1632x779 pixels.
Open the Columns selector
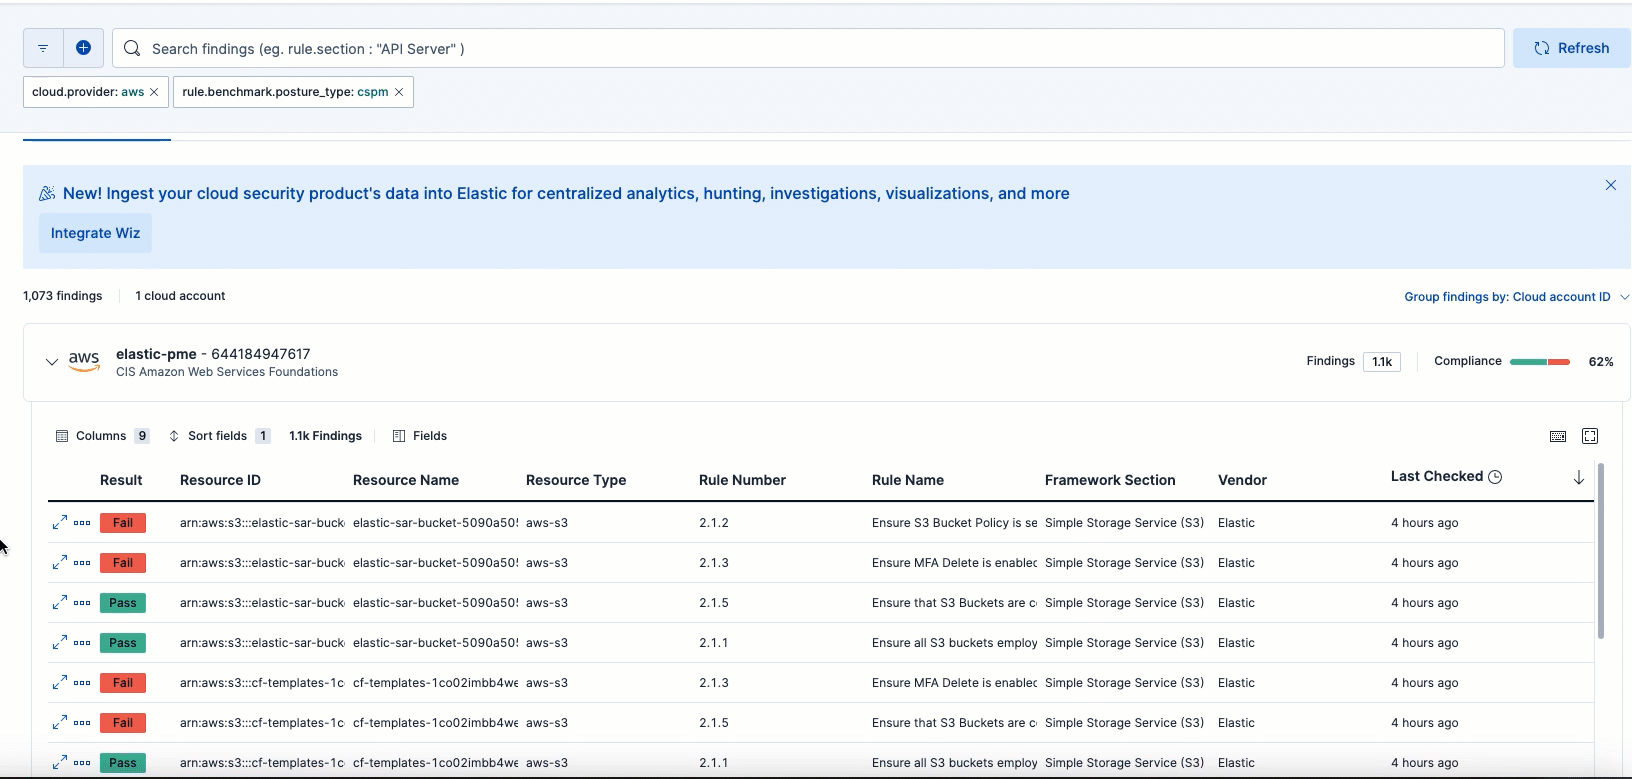click(102, 436)
